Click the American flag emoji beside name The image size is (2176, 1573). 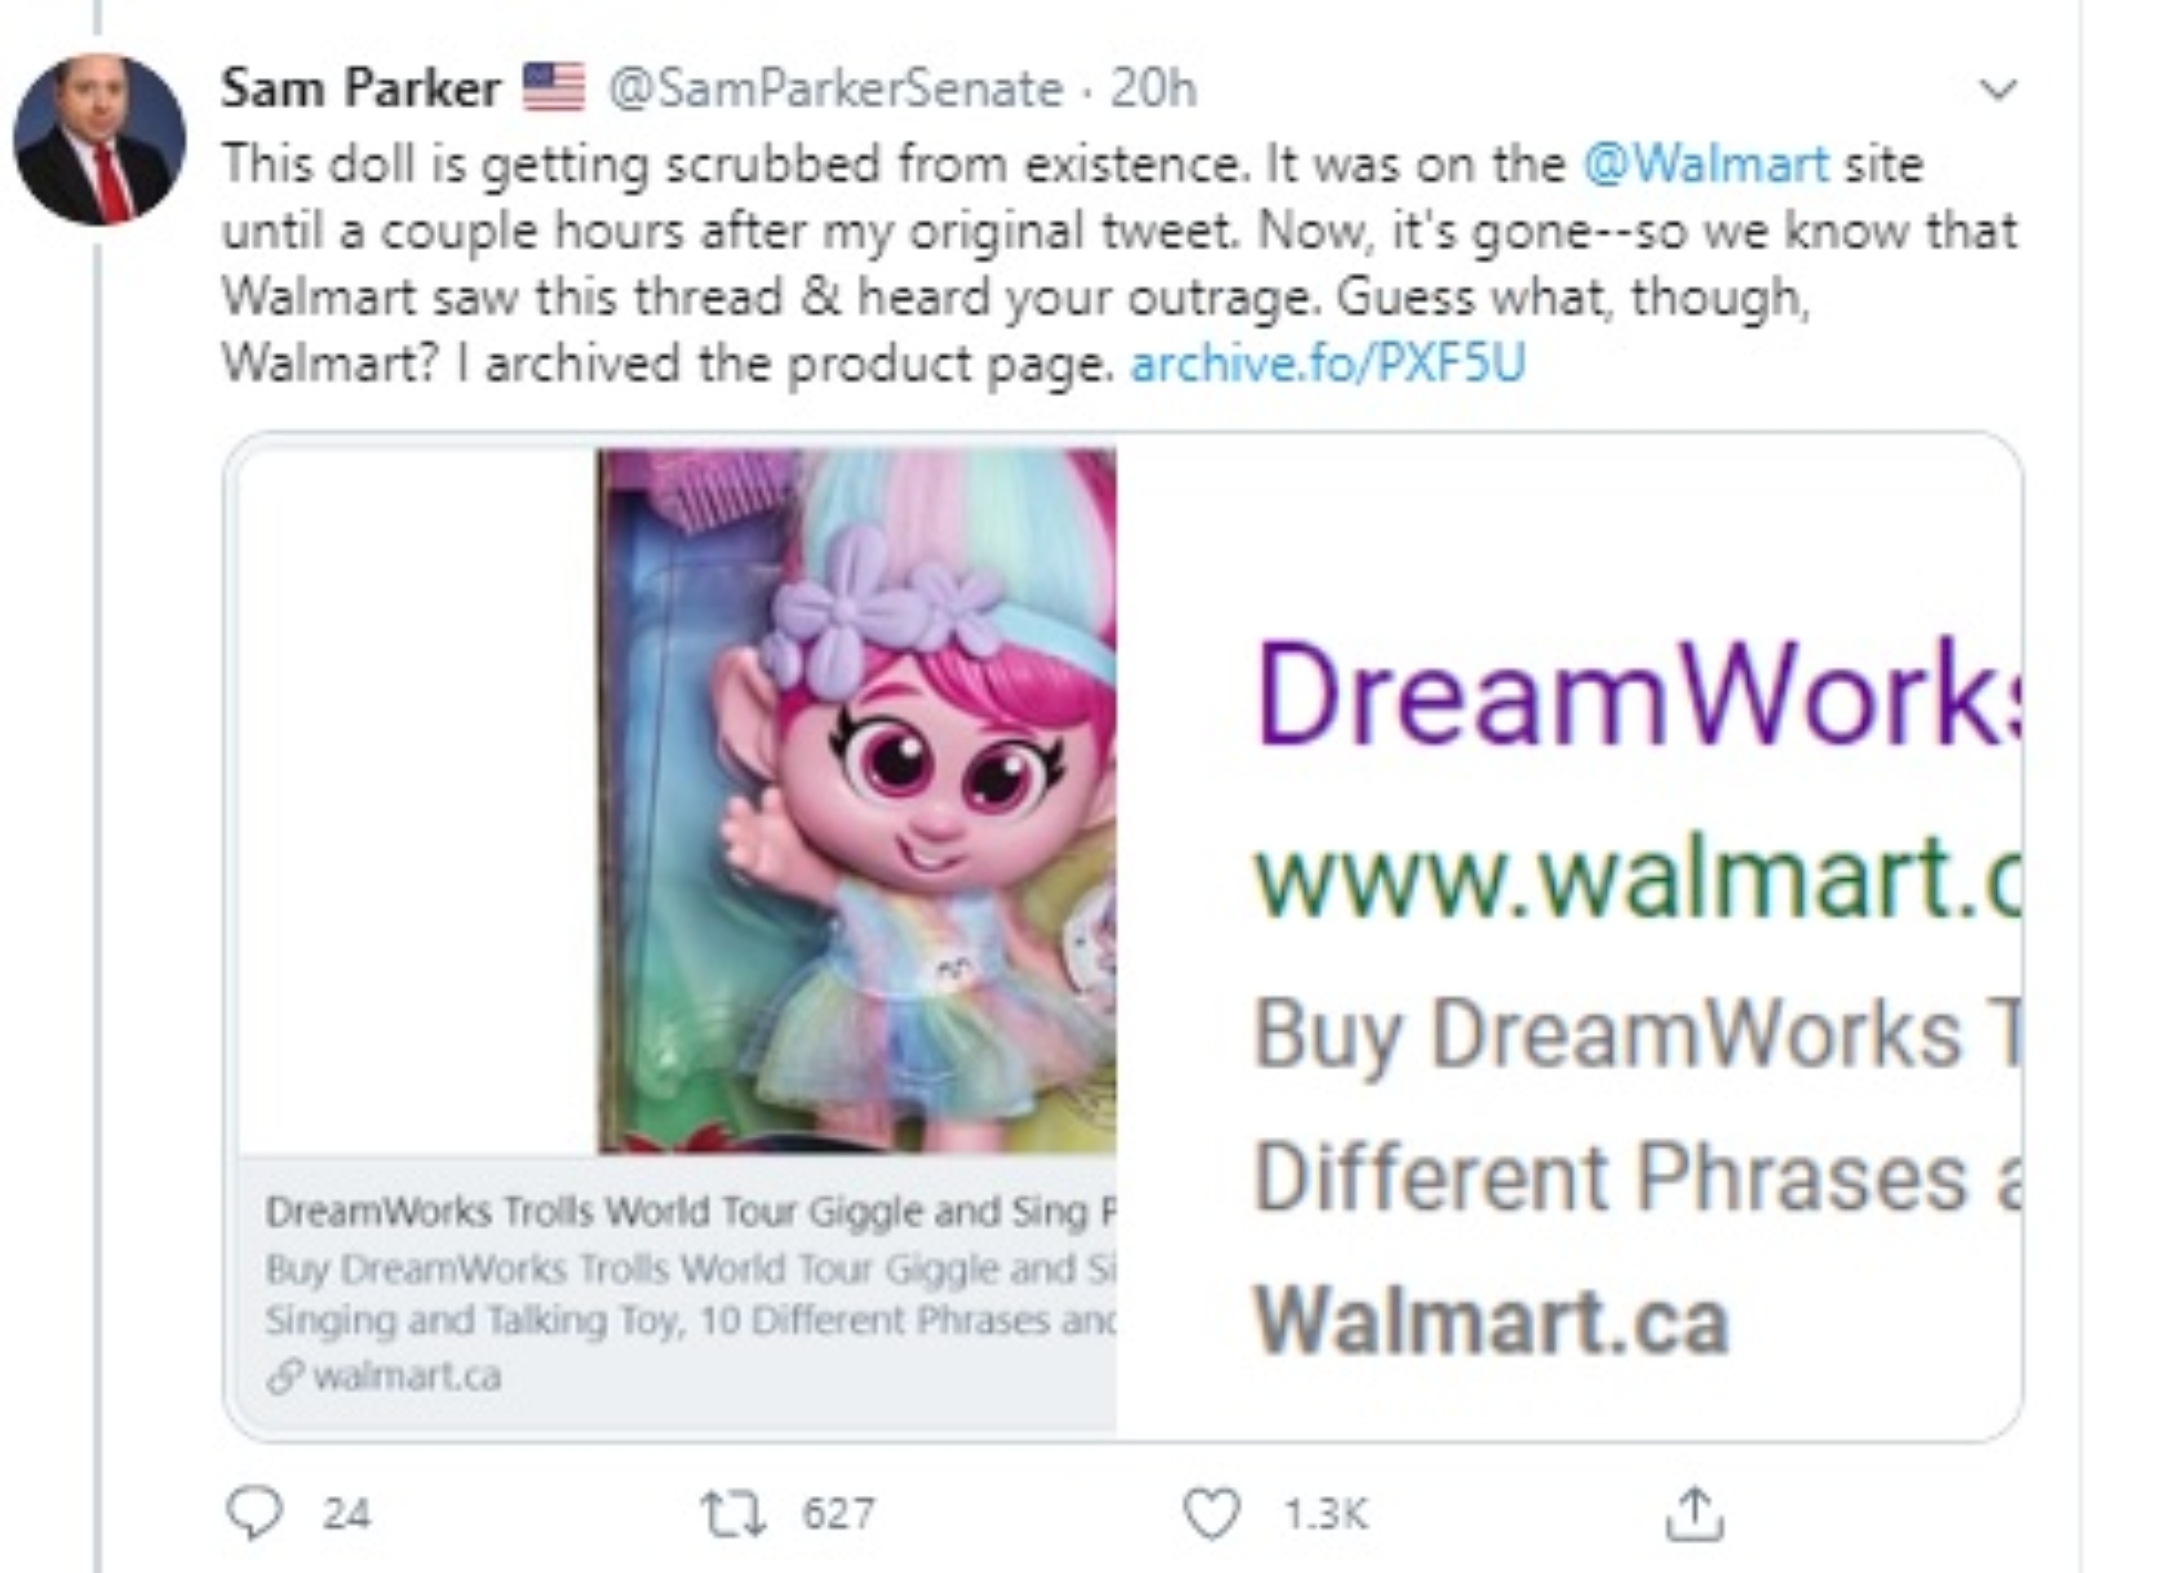(554, 87)
